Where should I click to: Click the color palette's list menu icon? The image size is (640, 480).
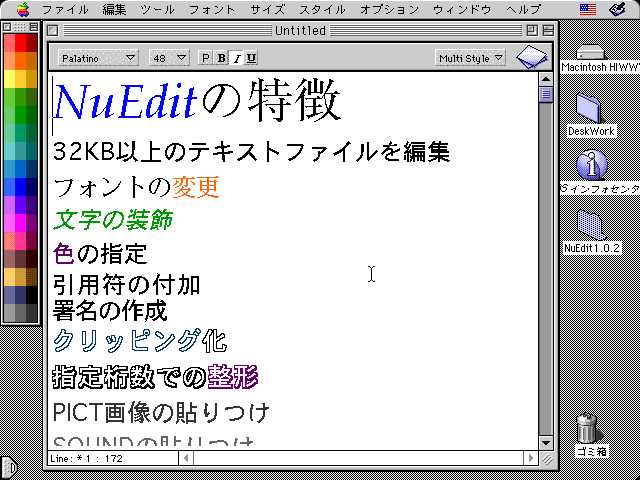[x=34, y=27]
